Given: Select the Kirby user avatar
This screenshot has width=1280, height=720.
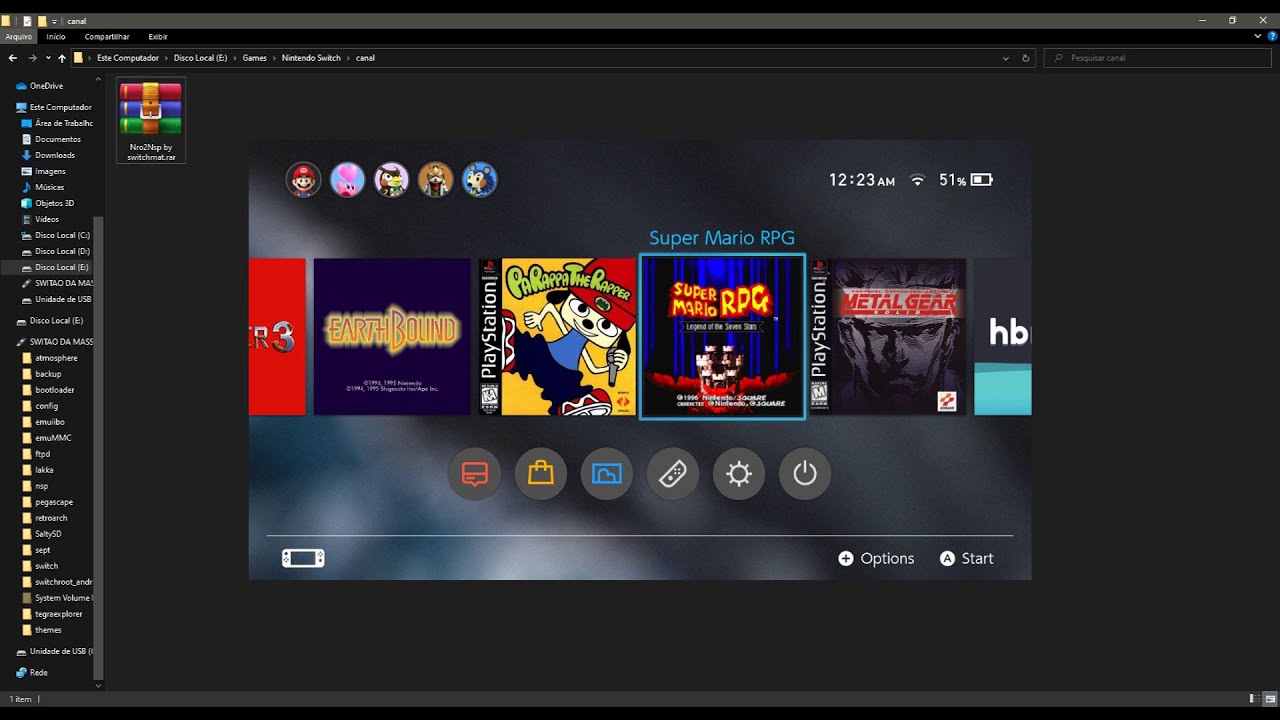Looking at the screenshot, I should [x=347, y=180].
